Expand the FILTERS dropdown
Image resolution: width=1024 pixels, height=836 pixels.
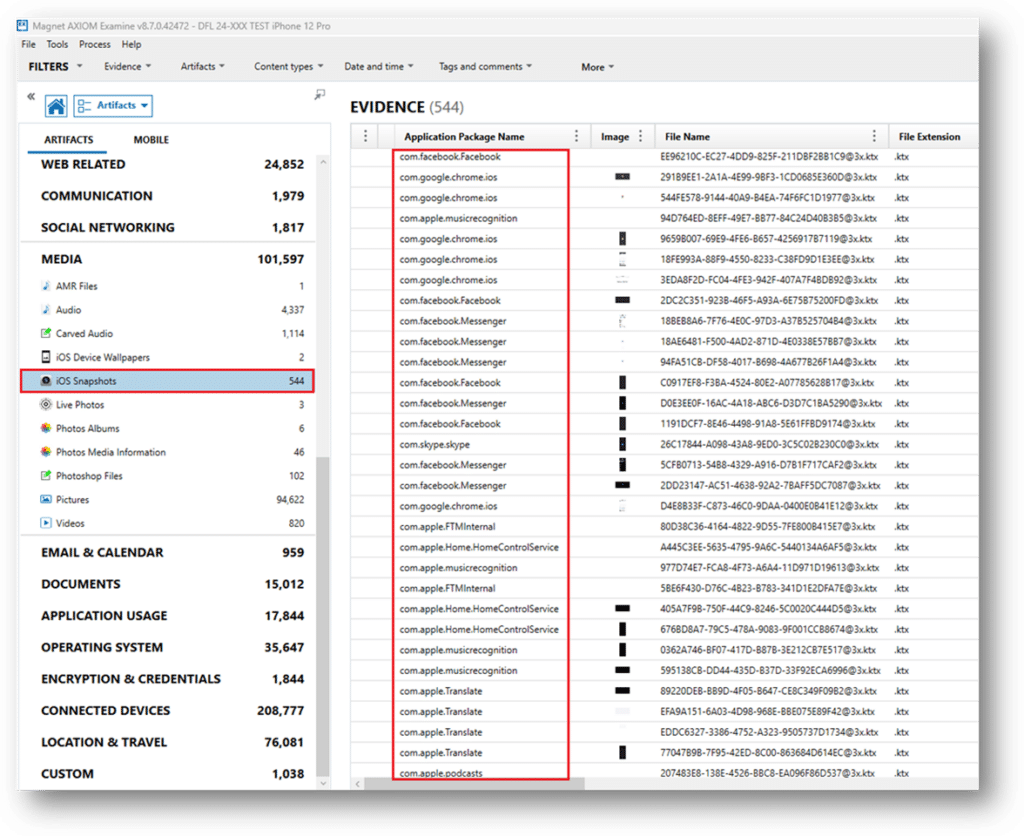tap(56, 67)
